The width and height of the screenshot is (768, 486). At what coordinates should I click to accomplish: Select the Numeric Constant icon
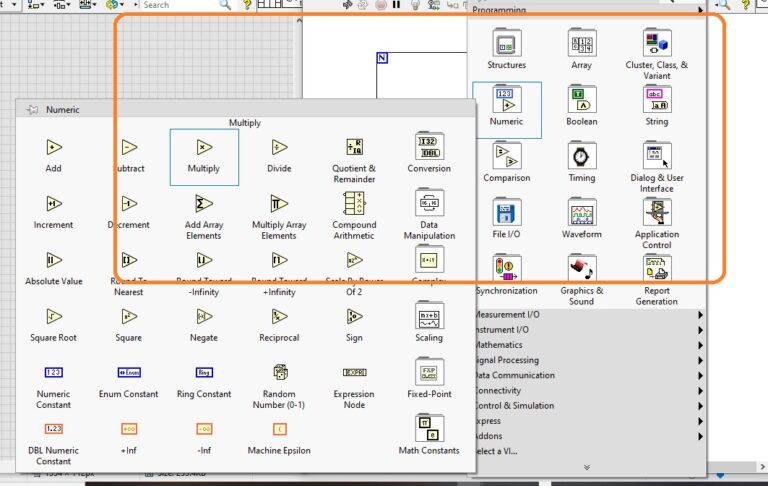coord(54,373)
